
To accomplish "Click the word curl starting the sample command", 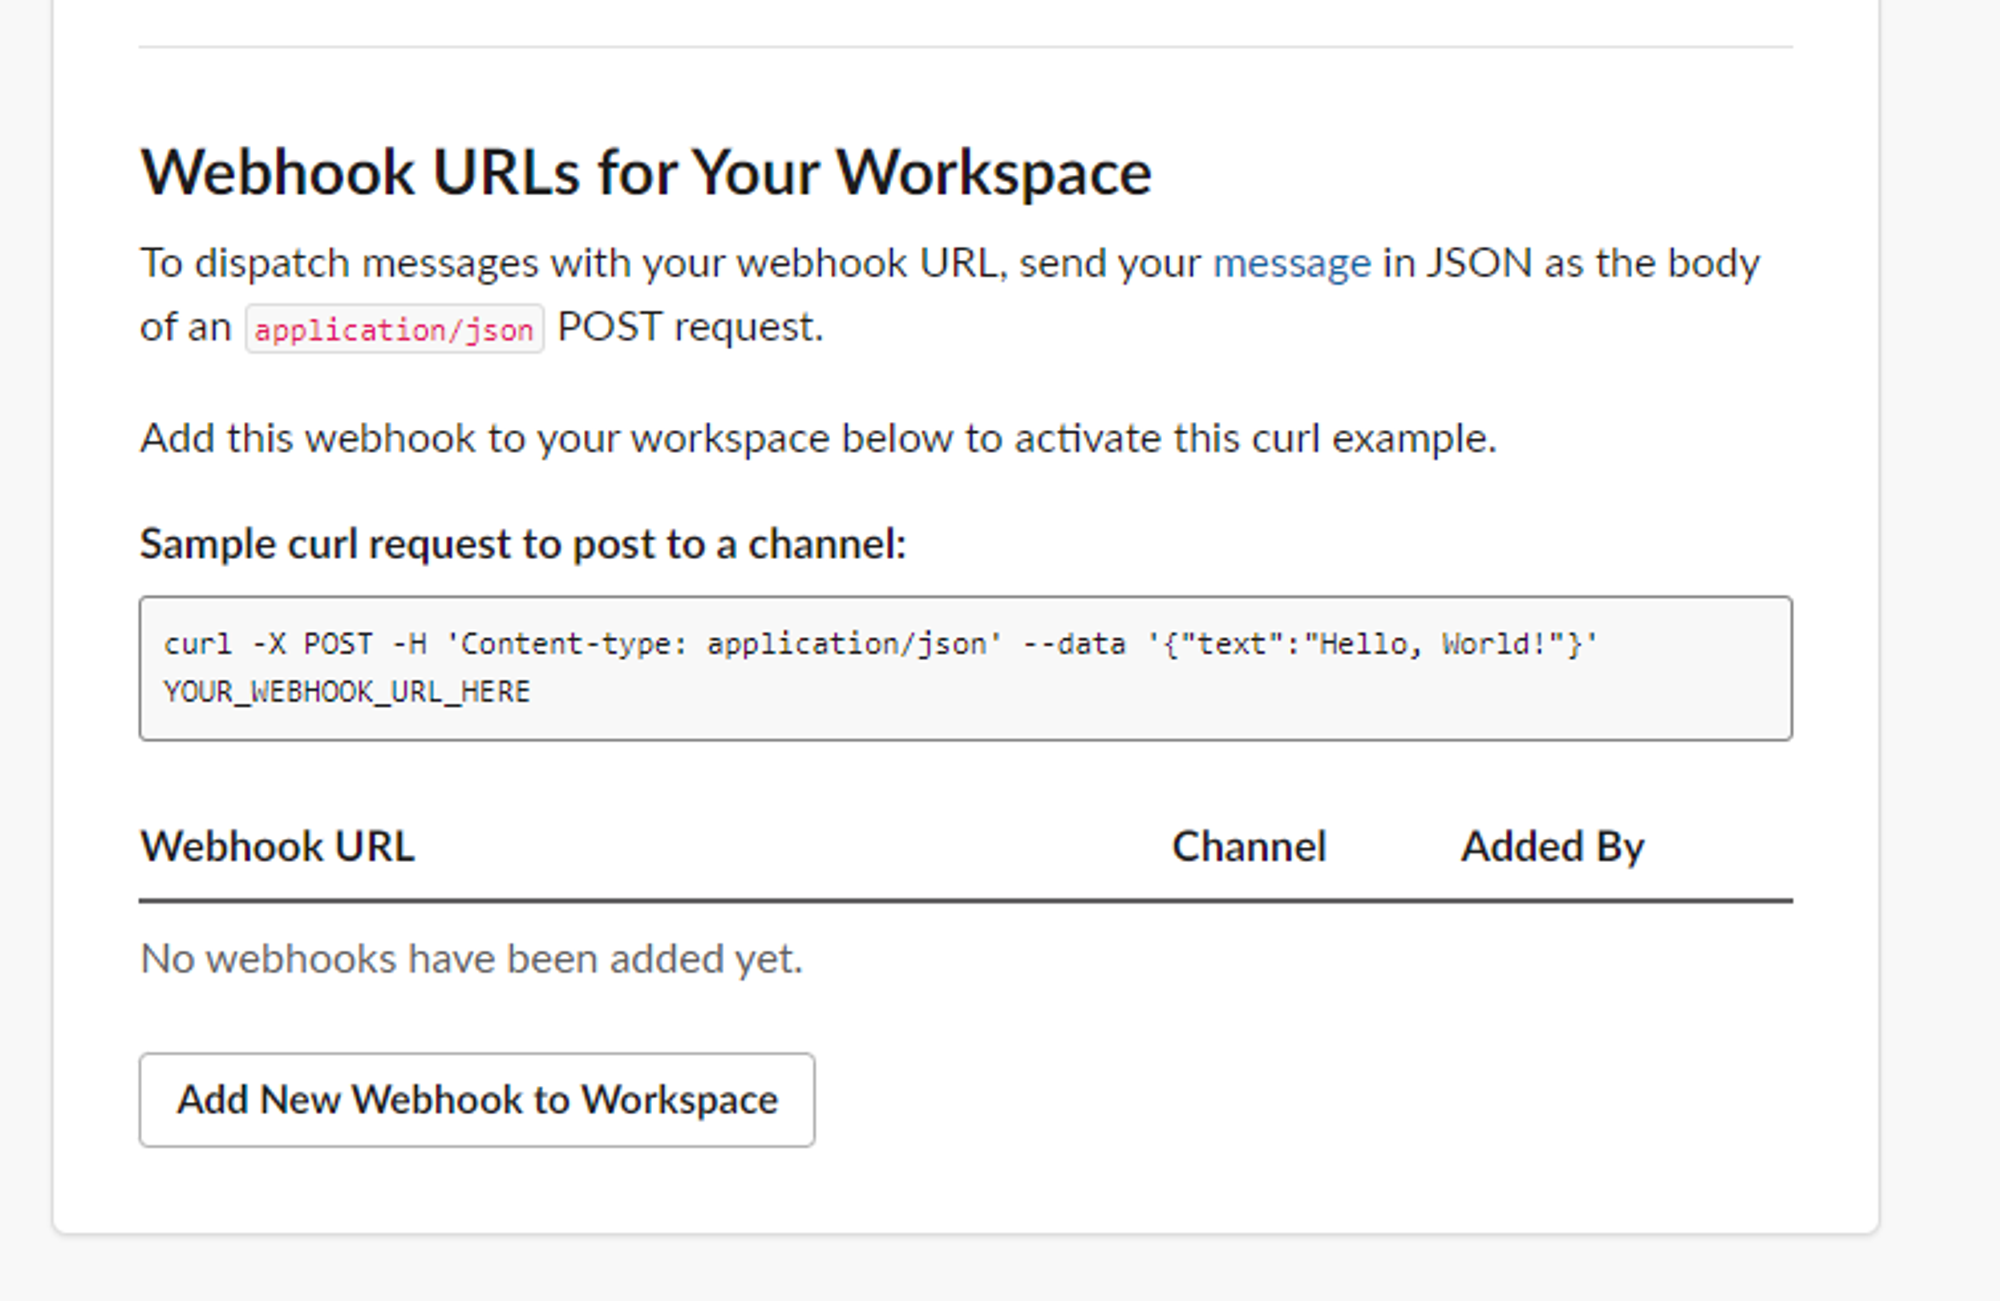I will coord(197,644).
